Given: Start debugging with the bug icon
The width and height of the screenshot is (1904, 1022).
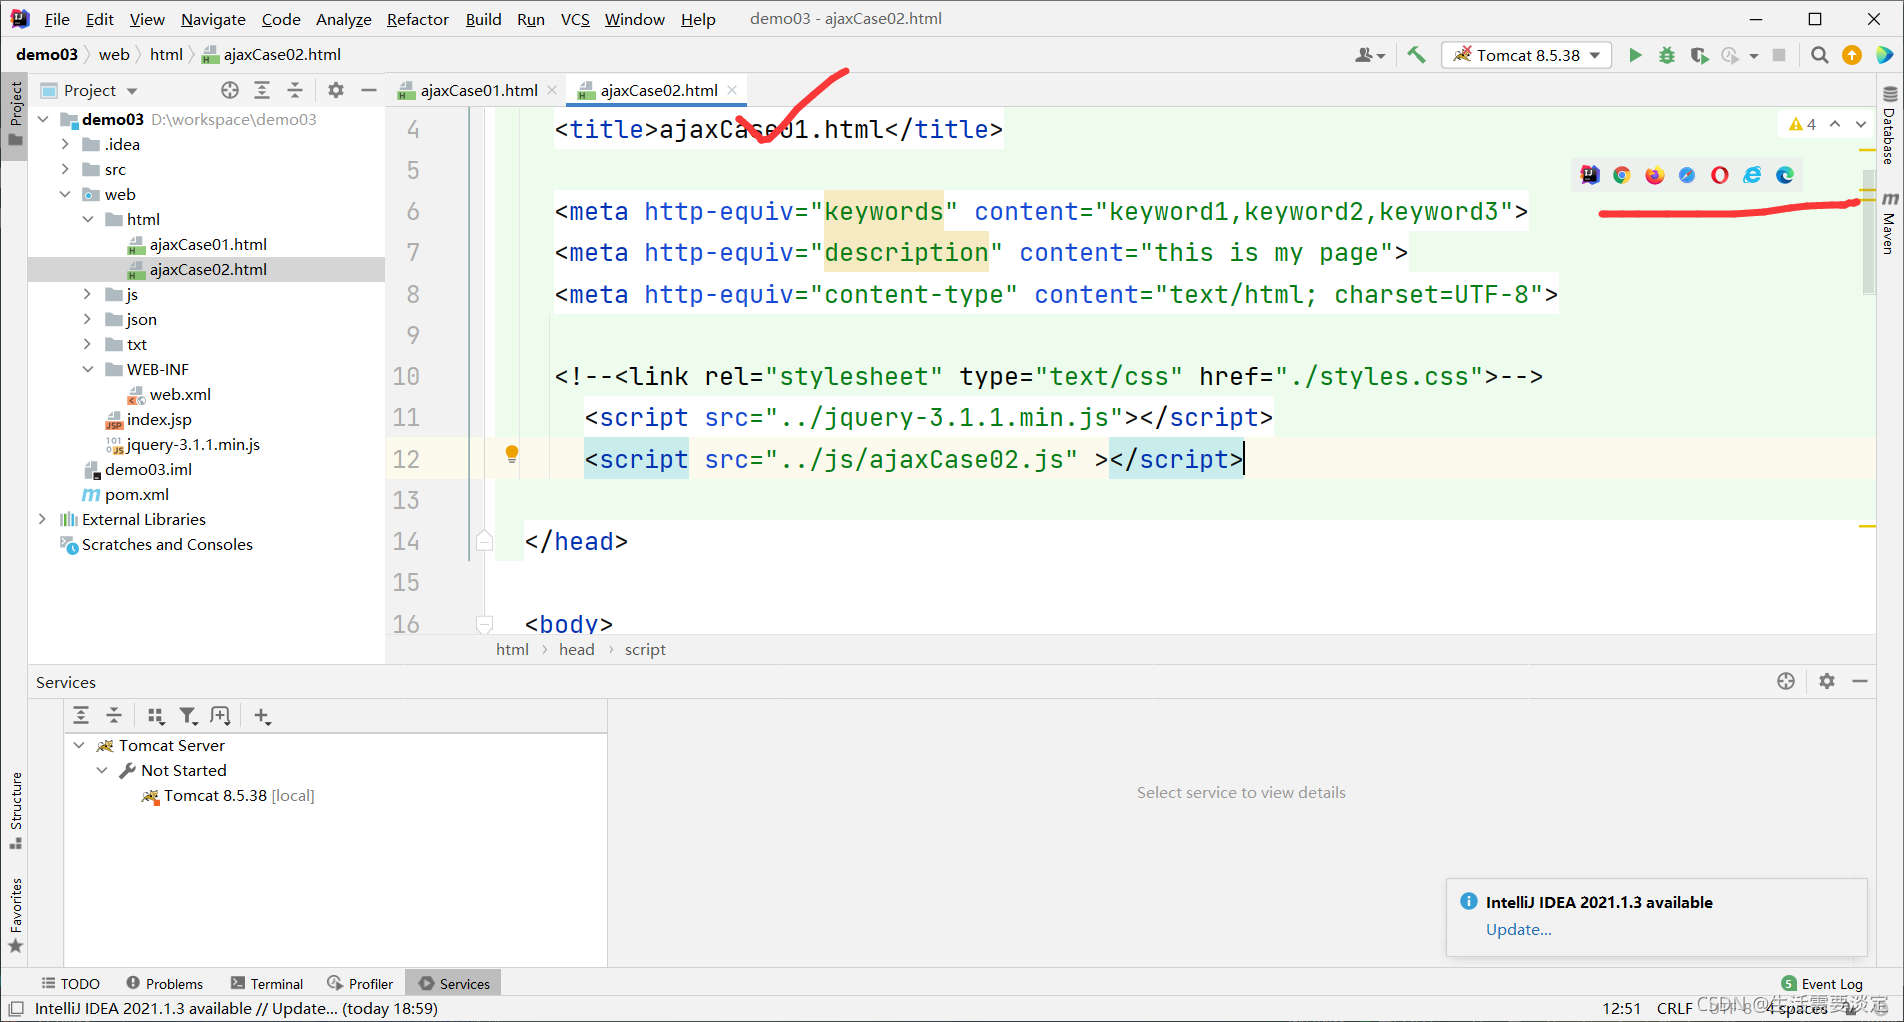Looking at the screenshot, I should pos(1667,55).
